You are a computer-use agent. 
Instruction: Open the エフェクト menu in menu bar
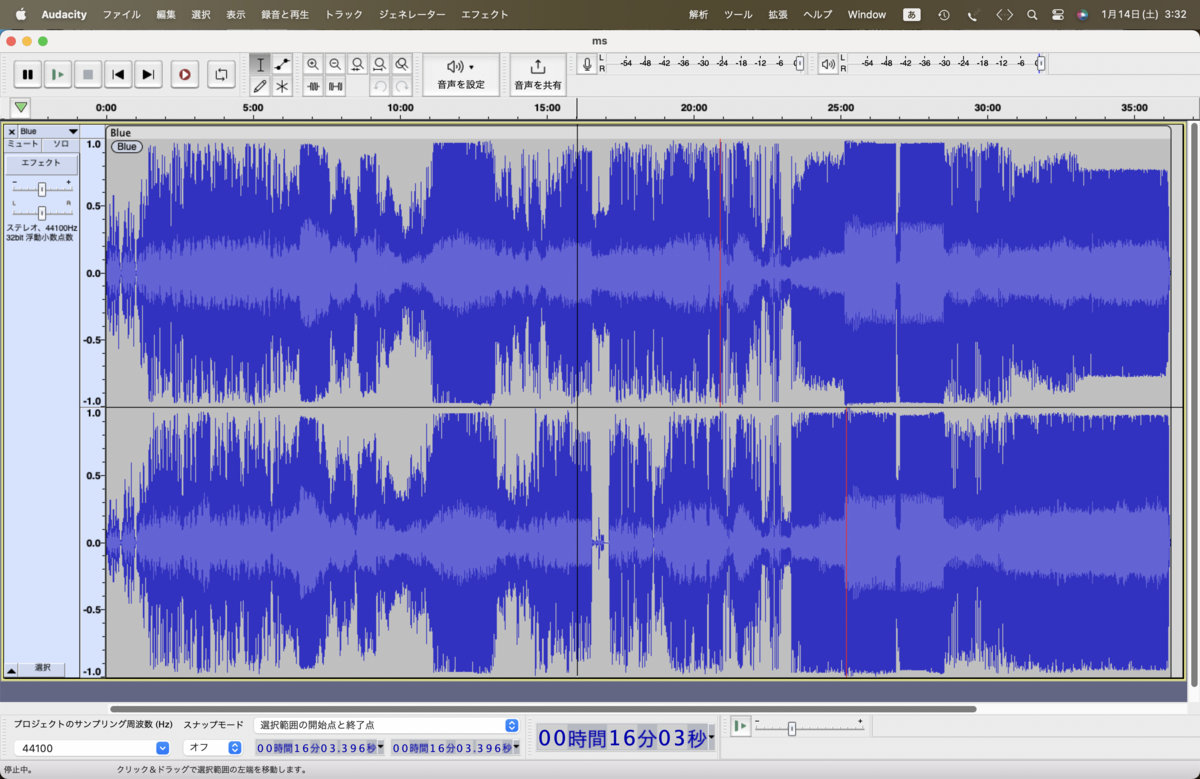click(x=484, y=15)
